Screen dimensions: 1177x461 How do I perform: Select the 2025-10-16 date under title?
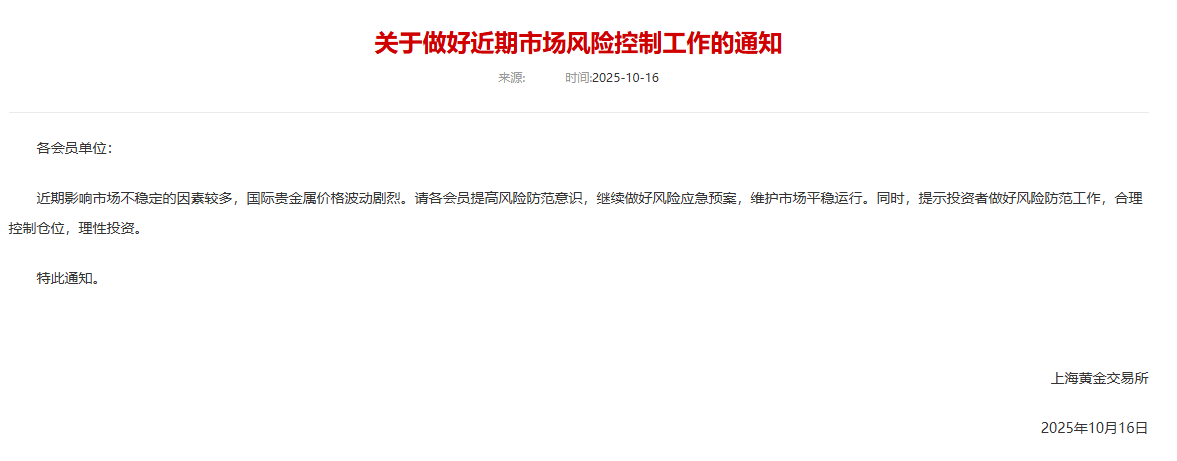(625, 78)
